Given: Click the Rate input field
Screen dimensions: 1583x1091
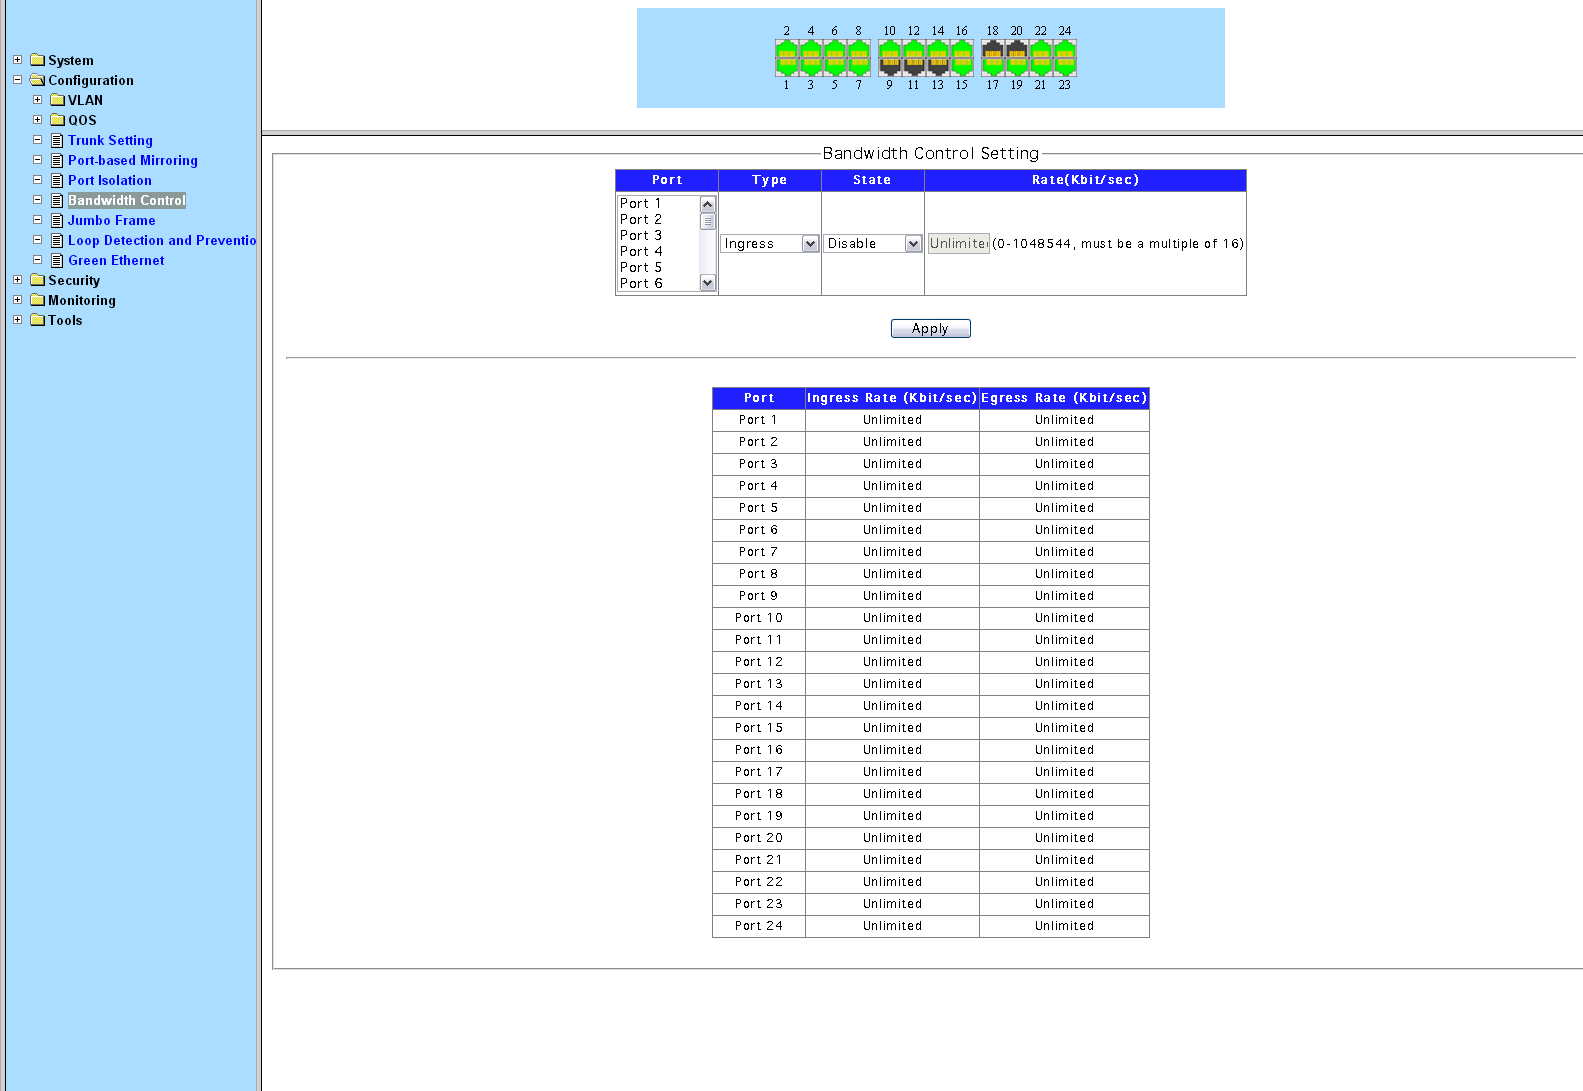Looking at the screenshot, I should click(958, 244).
